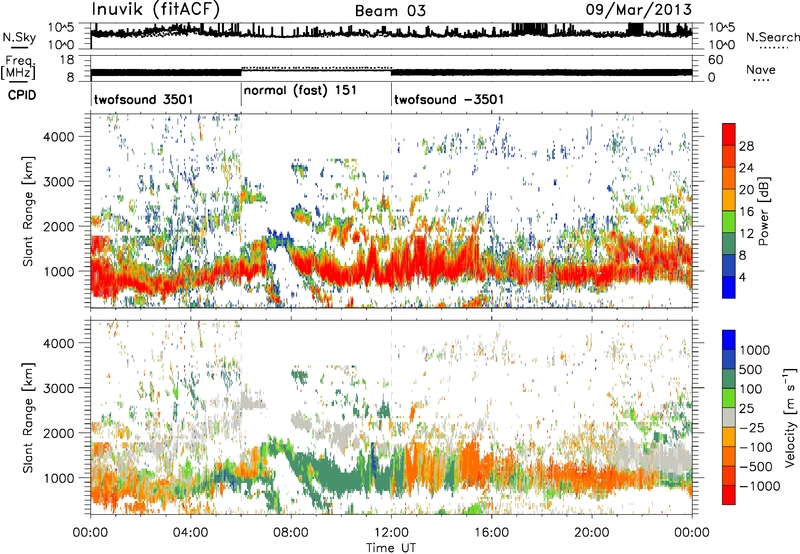Image resolution: width=800 pixels, height=554 pixels.
Task: Click the 'Time UT' axis title
Action: click(391, 547)
